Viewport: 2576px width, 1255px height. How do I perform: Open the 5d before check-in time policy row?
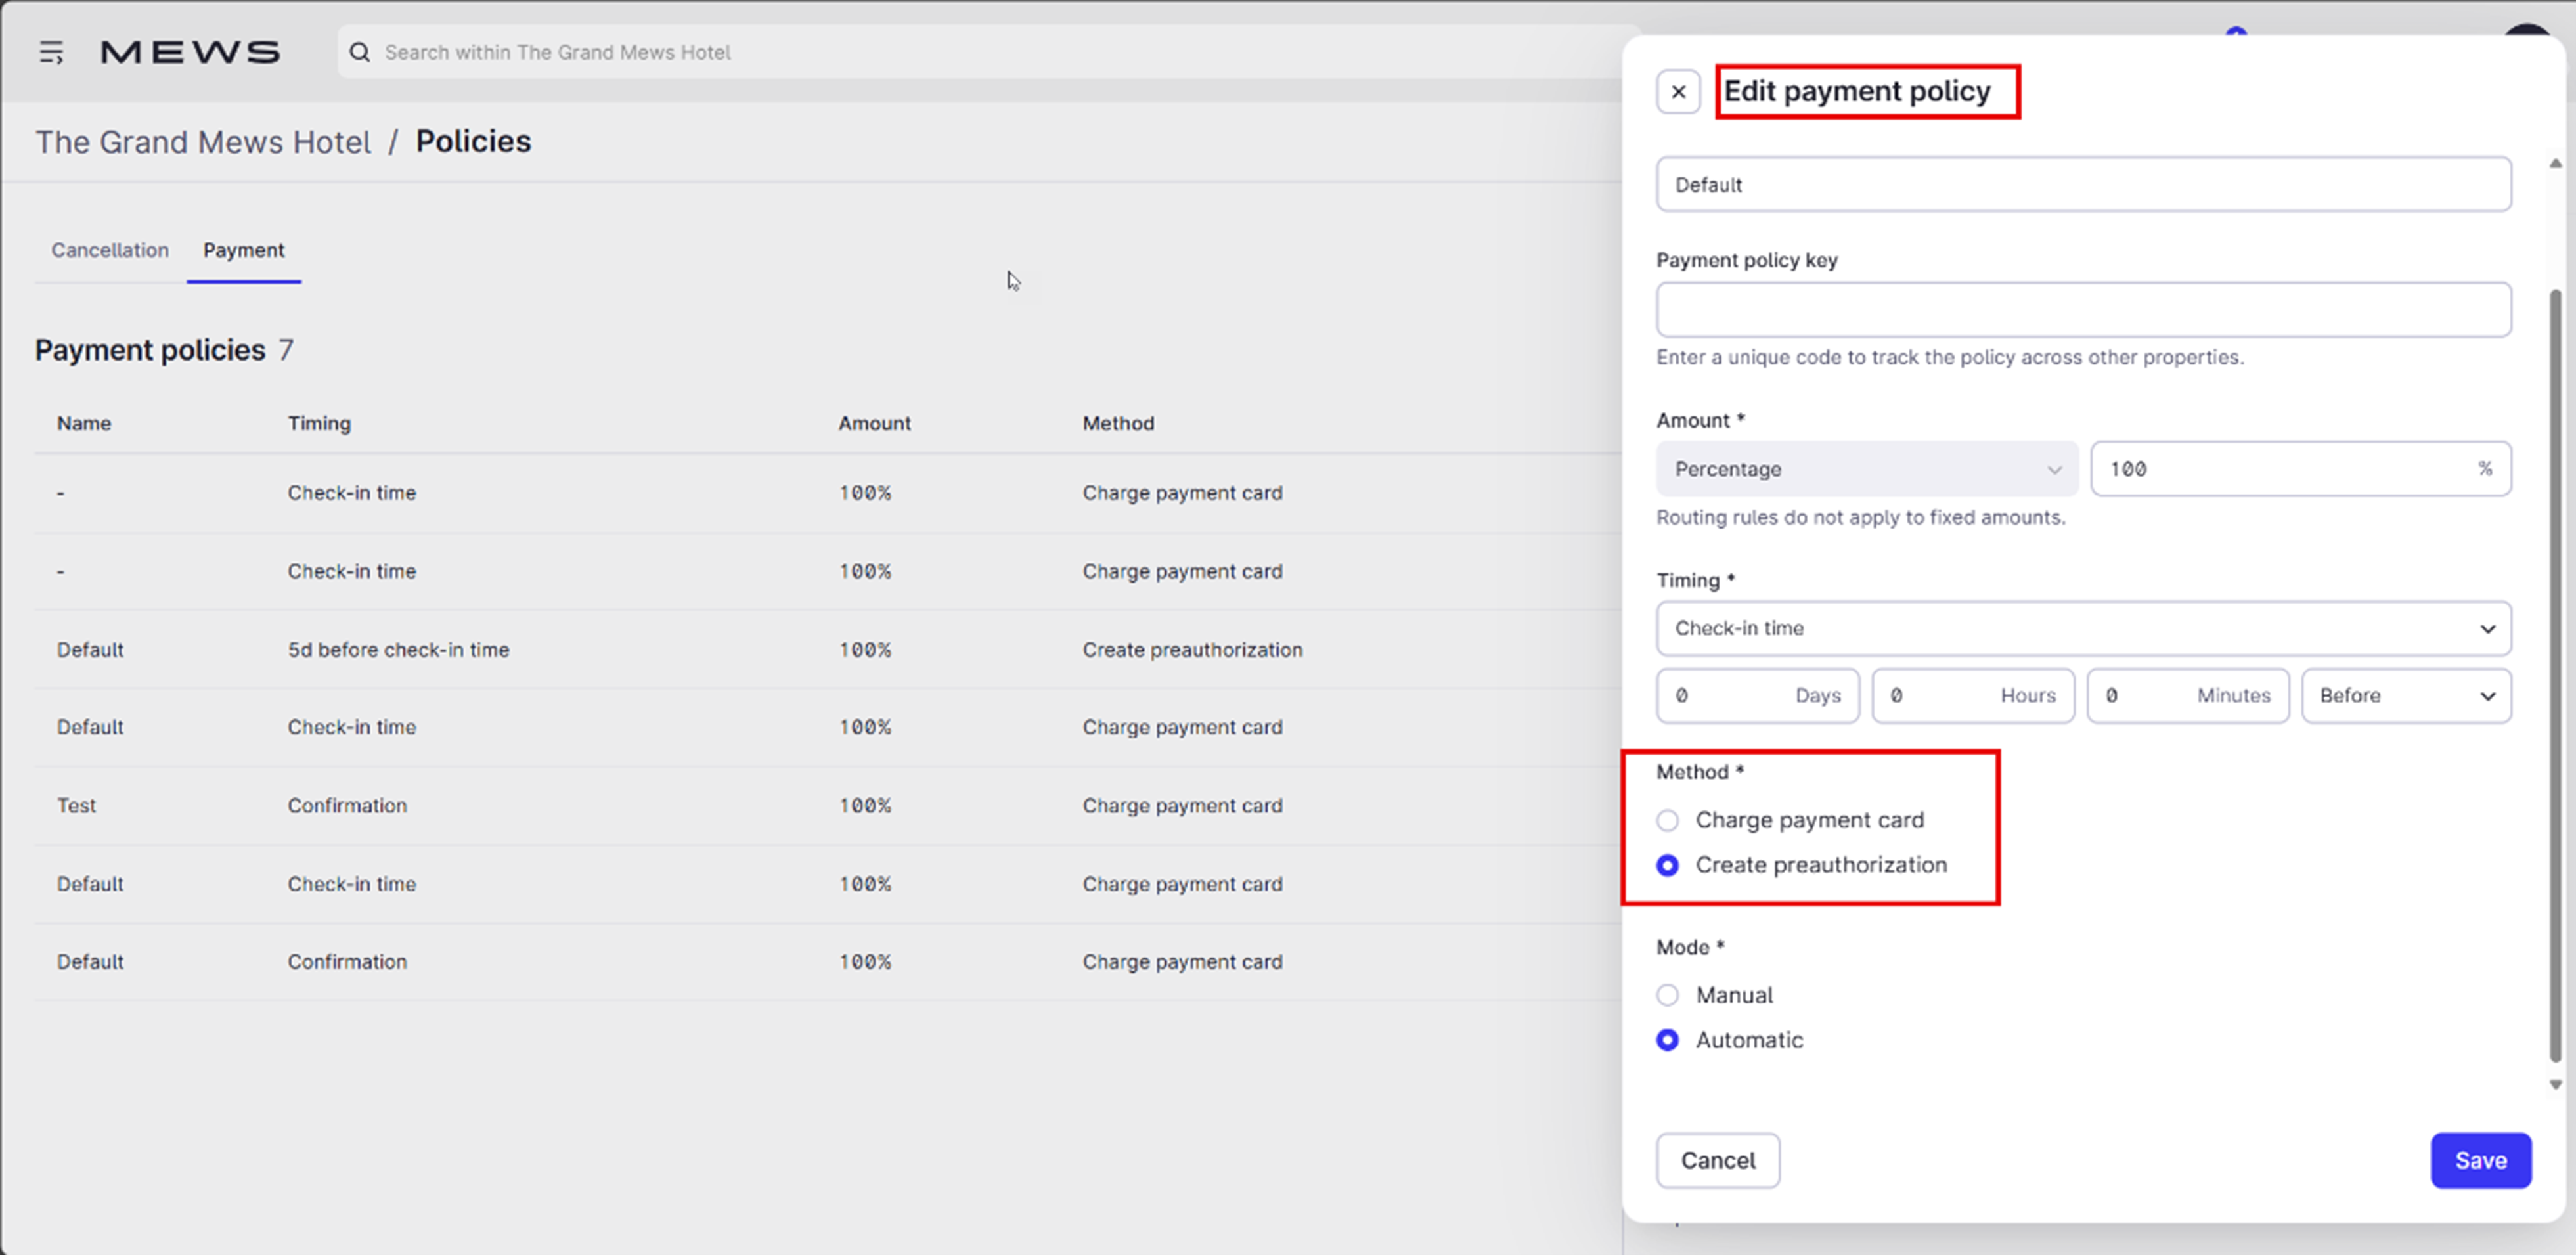828,650
